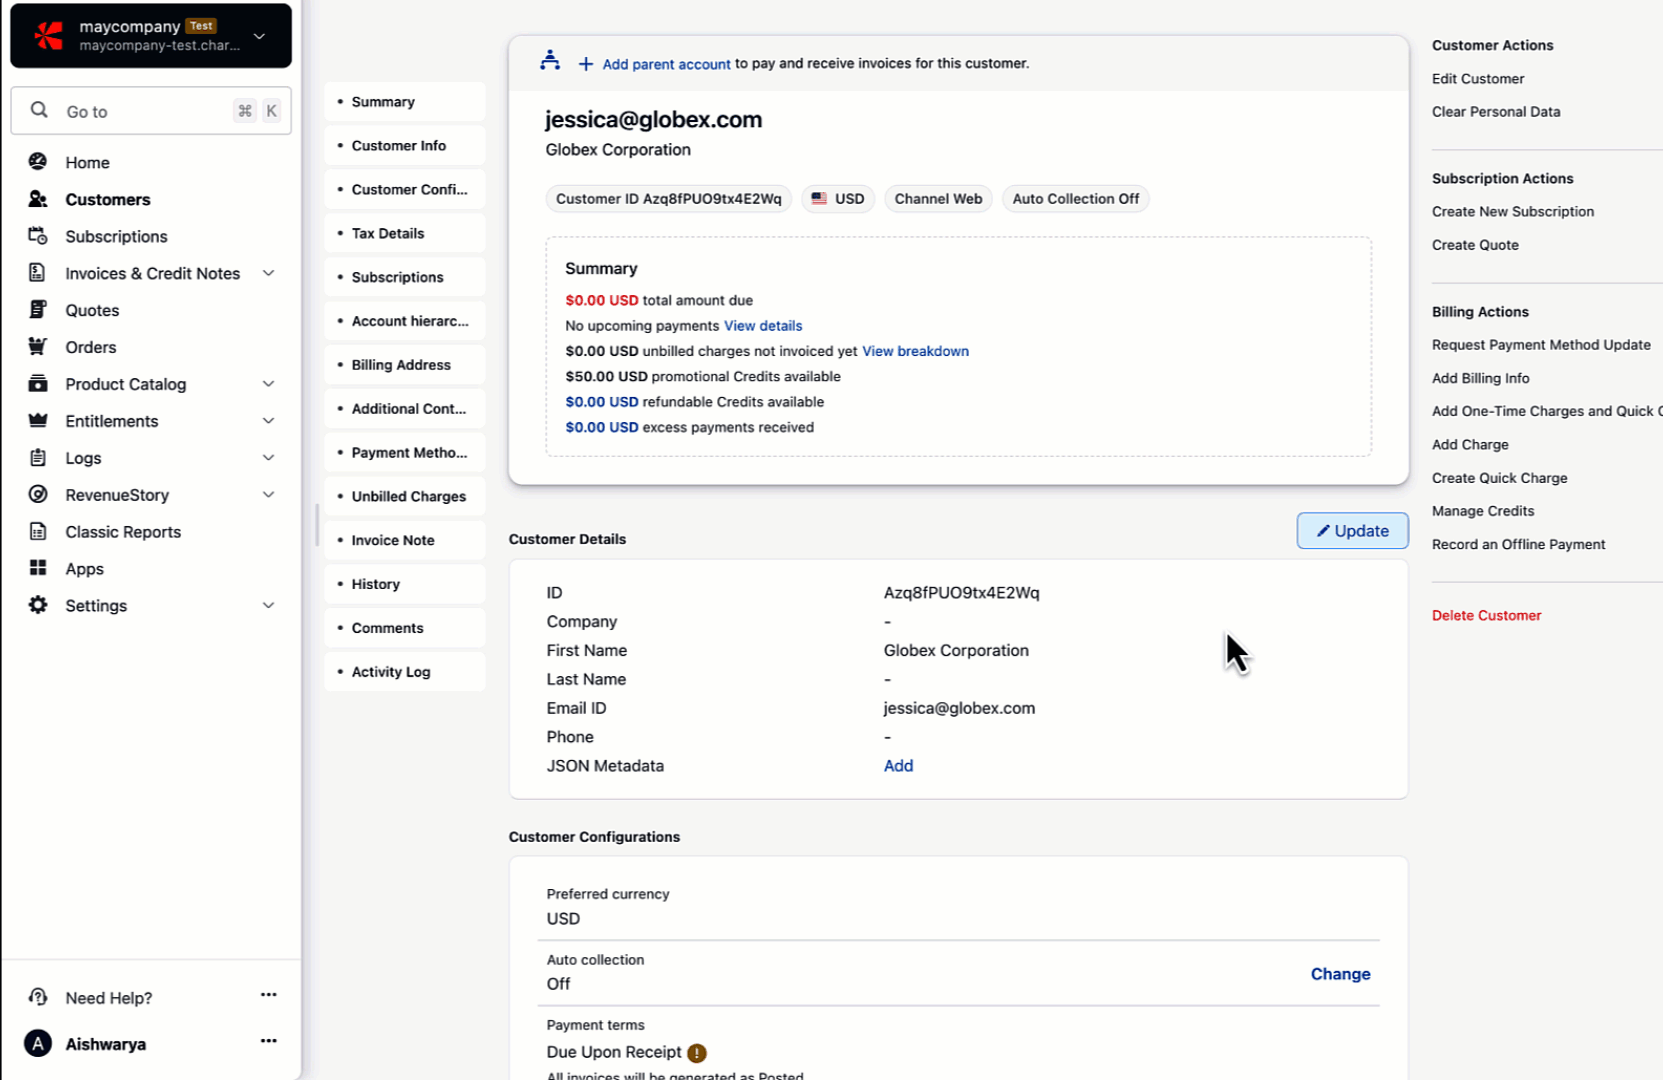Image resolution: width=1663 pixels, height=1080 pixels.
Task: Click Create Quote action
Action: 1474,245
